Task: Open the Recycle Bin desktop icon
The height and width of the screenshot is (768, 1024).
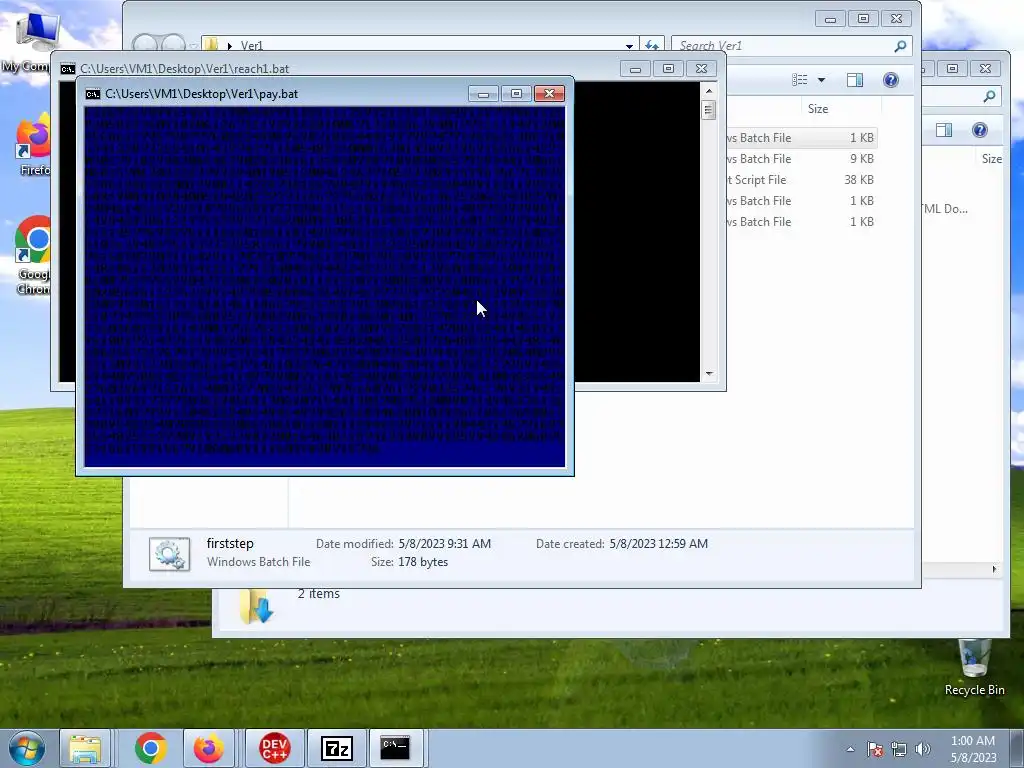Action: click(x=974, y=667)
